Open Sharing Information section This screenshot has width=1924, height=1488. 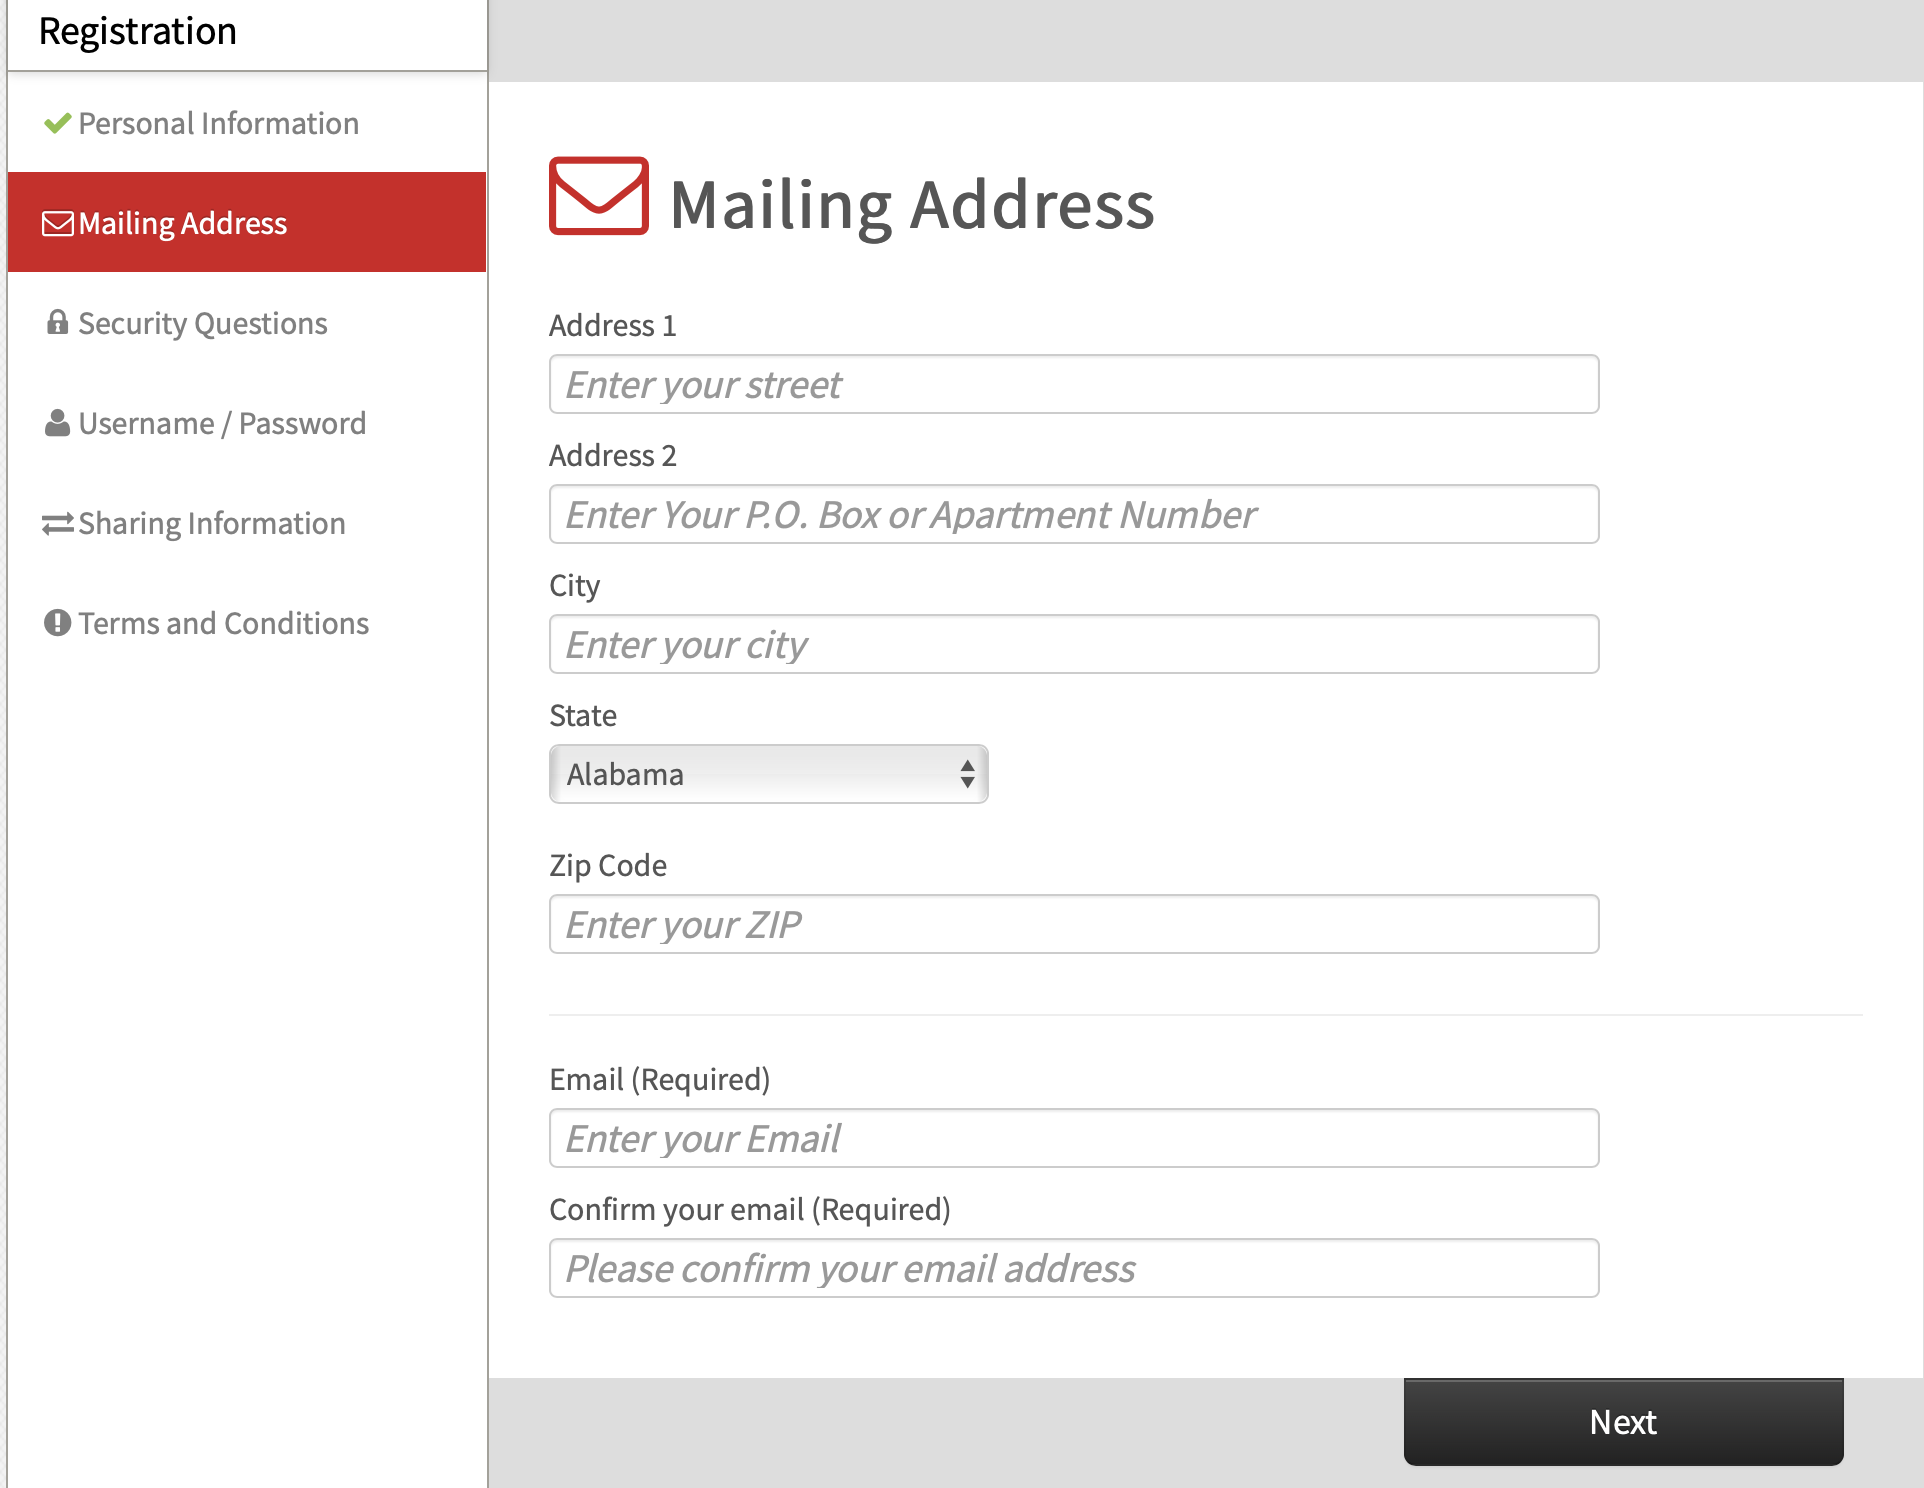tap(211, 523)
